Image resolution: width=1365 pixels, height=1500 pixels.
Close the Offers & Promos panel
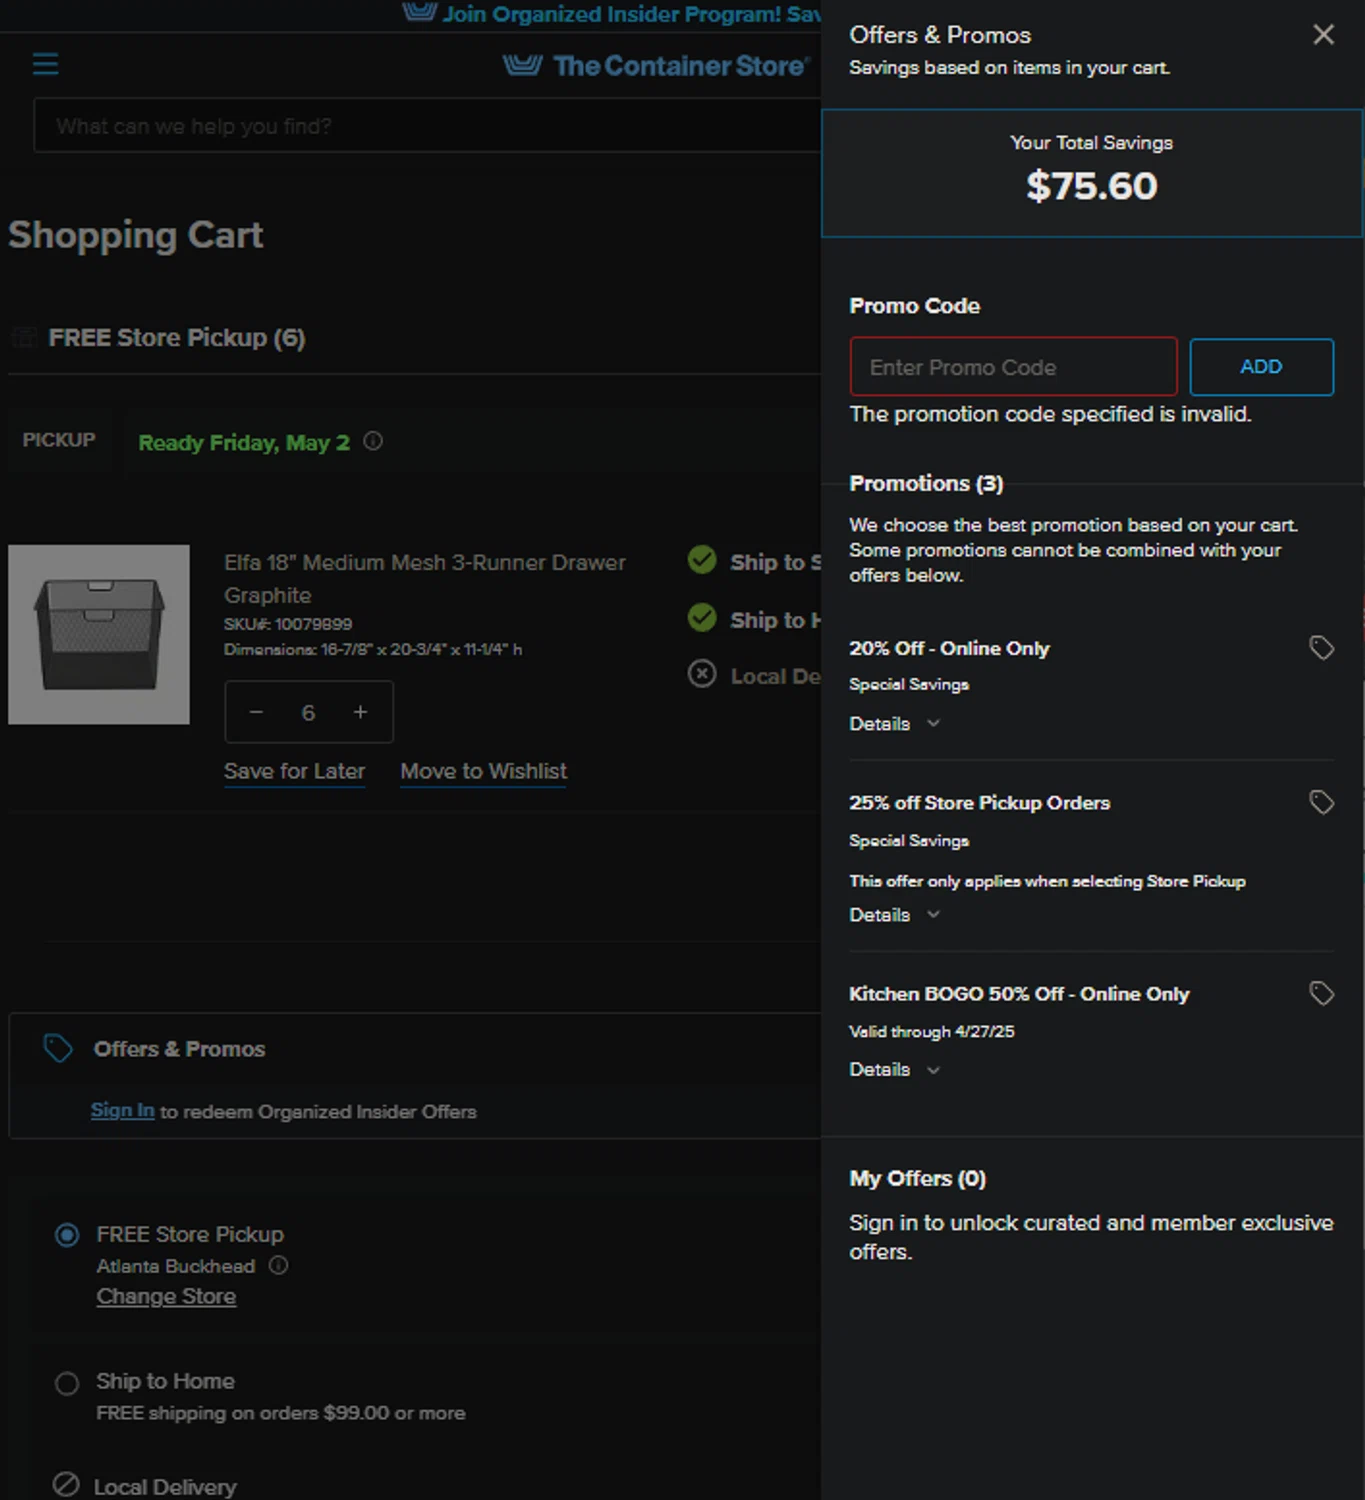coord(1323,35)
